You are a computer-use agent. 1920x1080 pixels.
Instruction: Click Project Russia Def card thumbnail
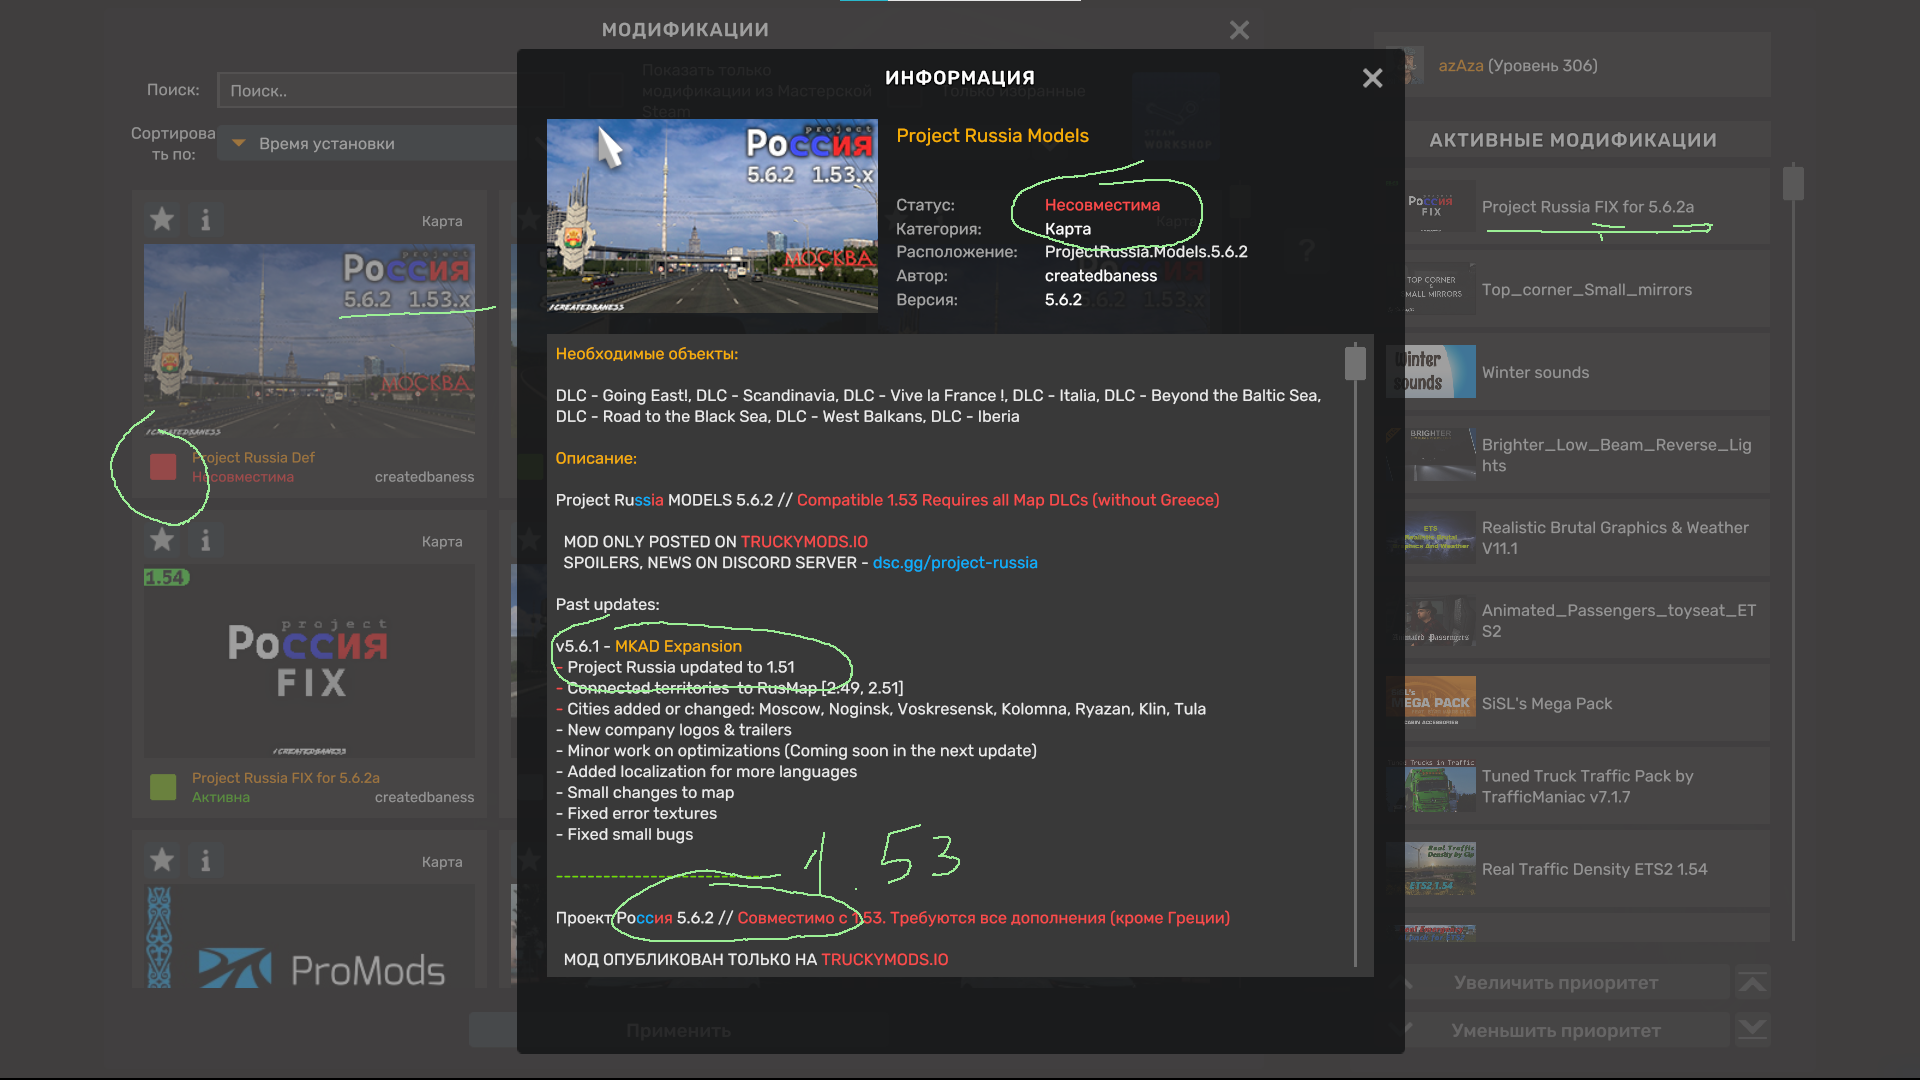point(309,340)
